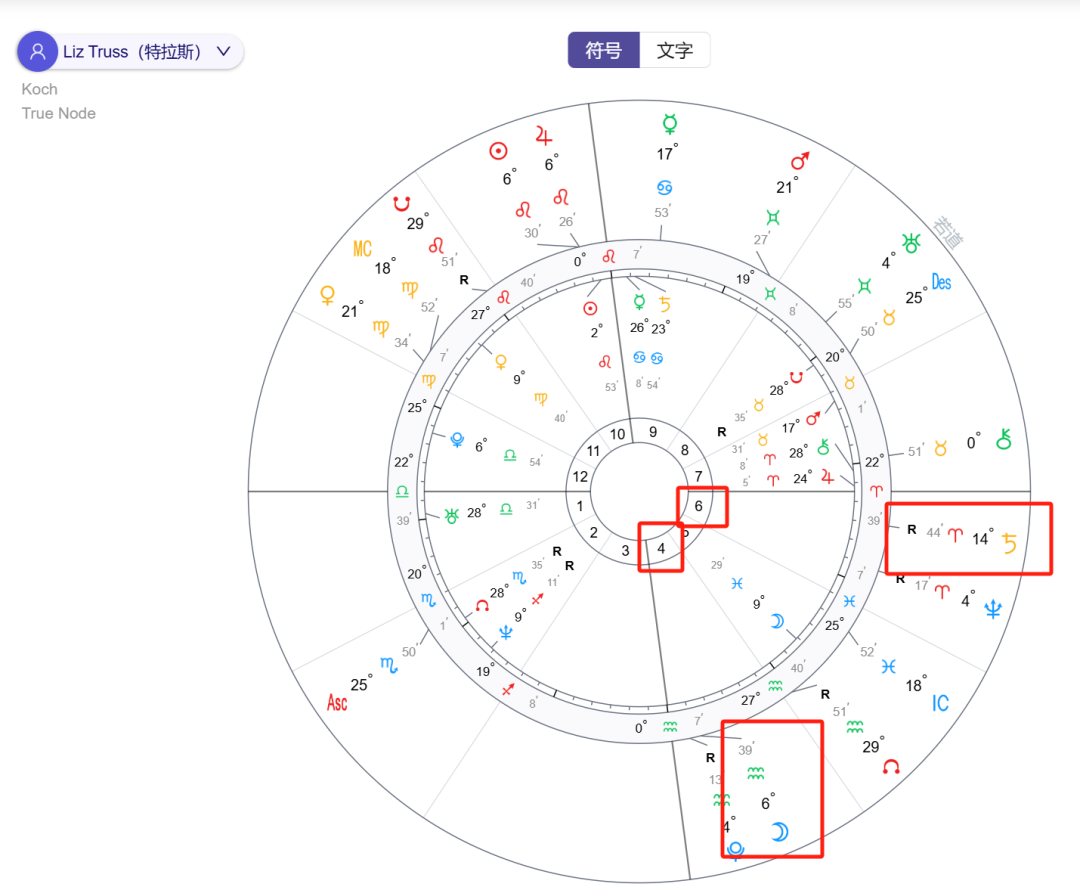Switch to the 符号 symbol tab

click(603, 50)
